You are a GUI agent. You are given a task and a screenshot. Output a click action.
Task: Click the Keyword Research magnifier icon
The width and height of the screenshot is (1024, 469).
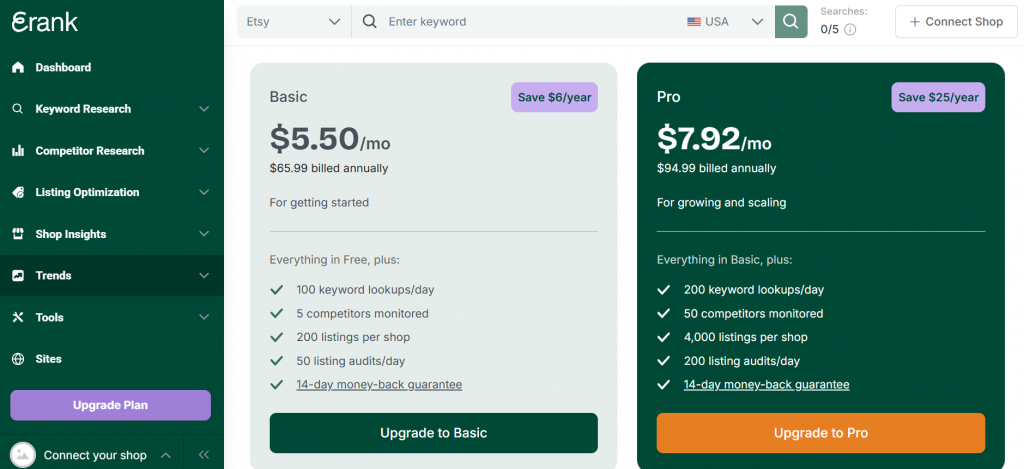(18, 109)
